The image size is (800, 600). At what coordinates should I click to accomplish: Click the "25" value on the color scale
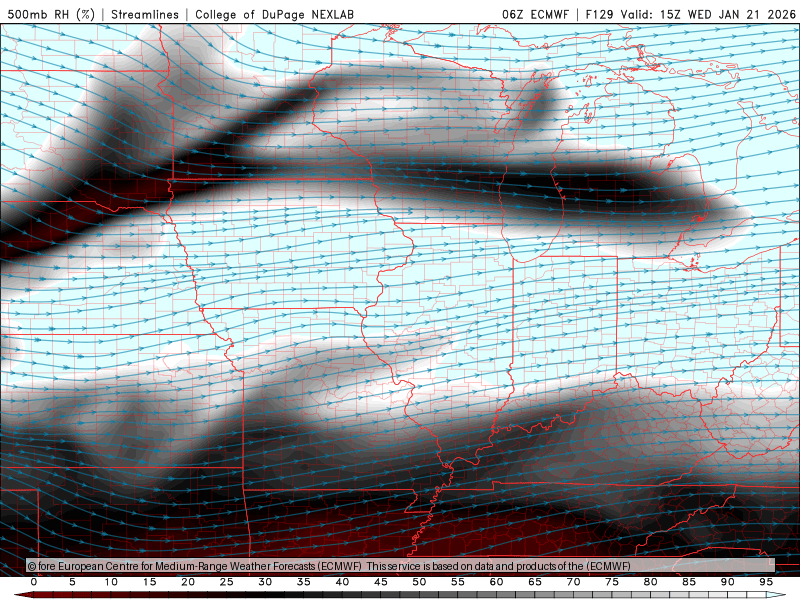coord(227,582)
